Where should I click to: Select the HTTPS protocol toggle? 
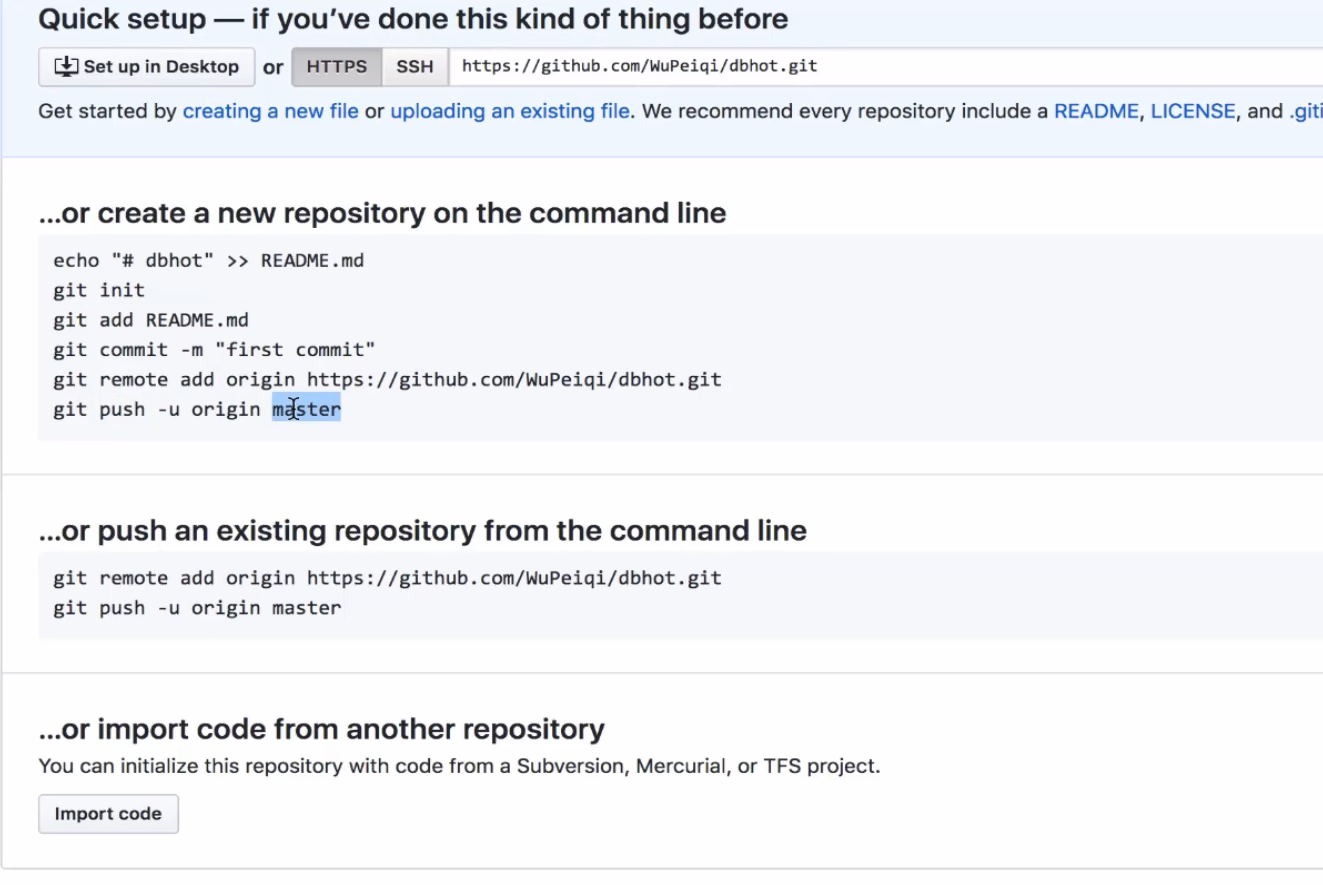336,67
